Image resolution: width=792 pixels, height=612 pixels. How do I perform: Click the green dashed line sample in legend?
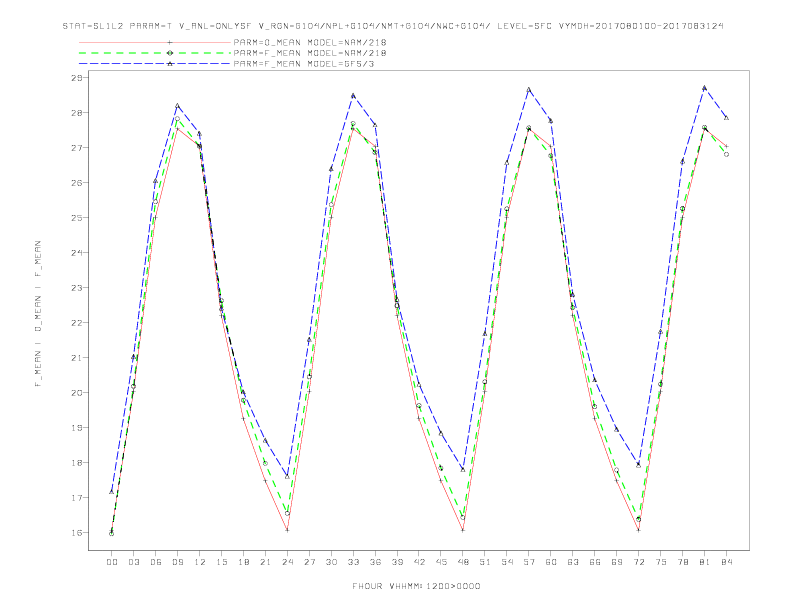(155, 53)
